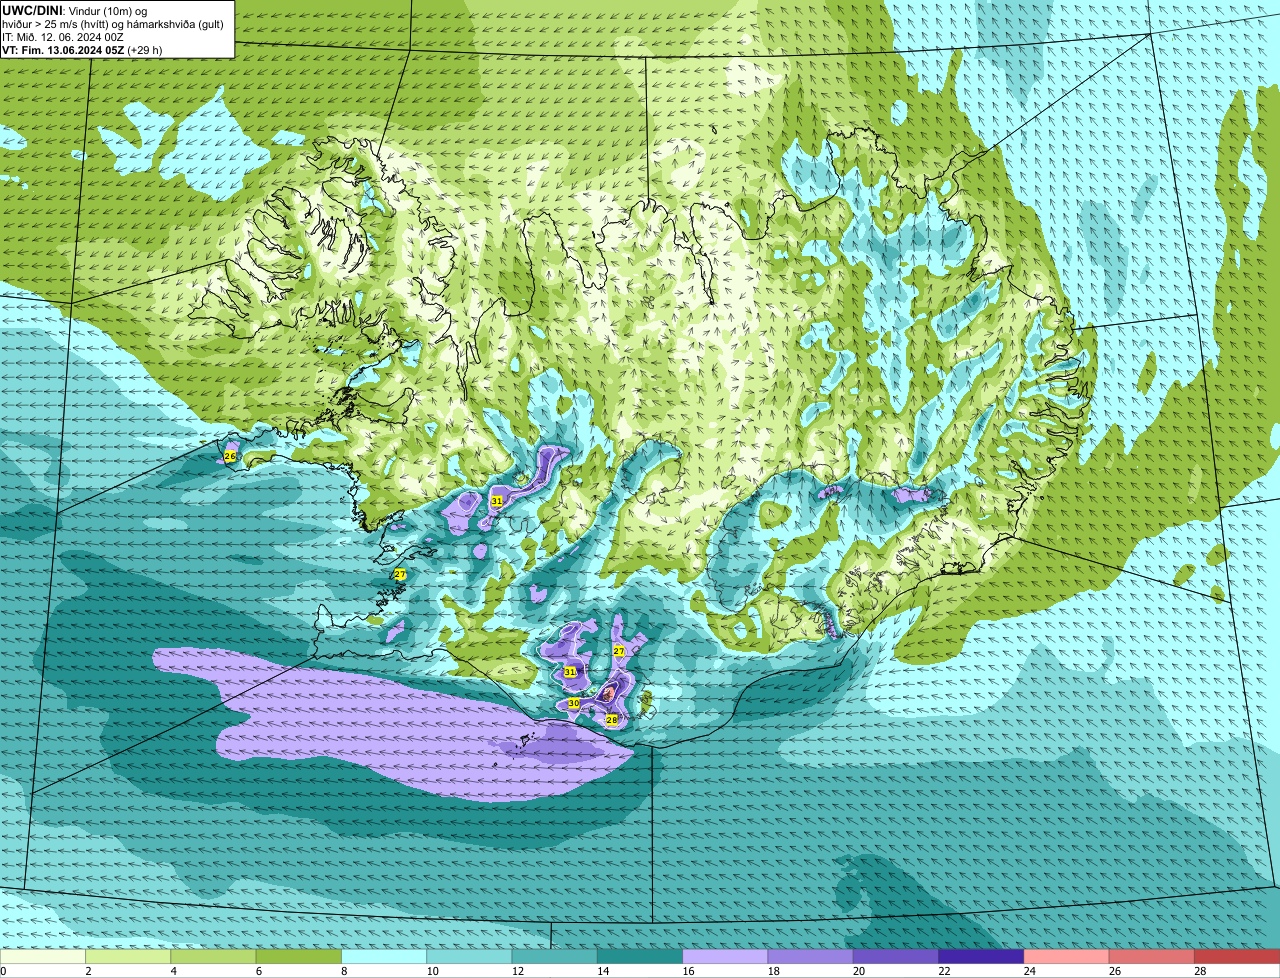Select the 14–16 m/s dark teal swatch
This screenshot has width=1280, height=978.
[x=640, y=956]
